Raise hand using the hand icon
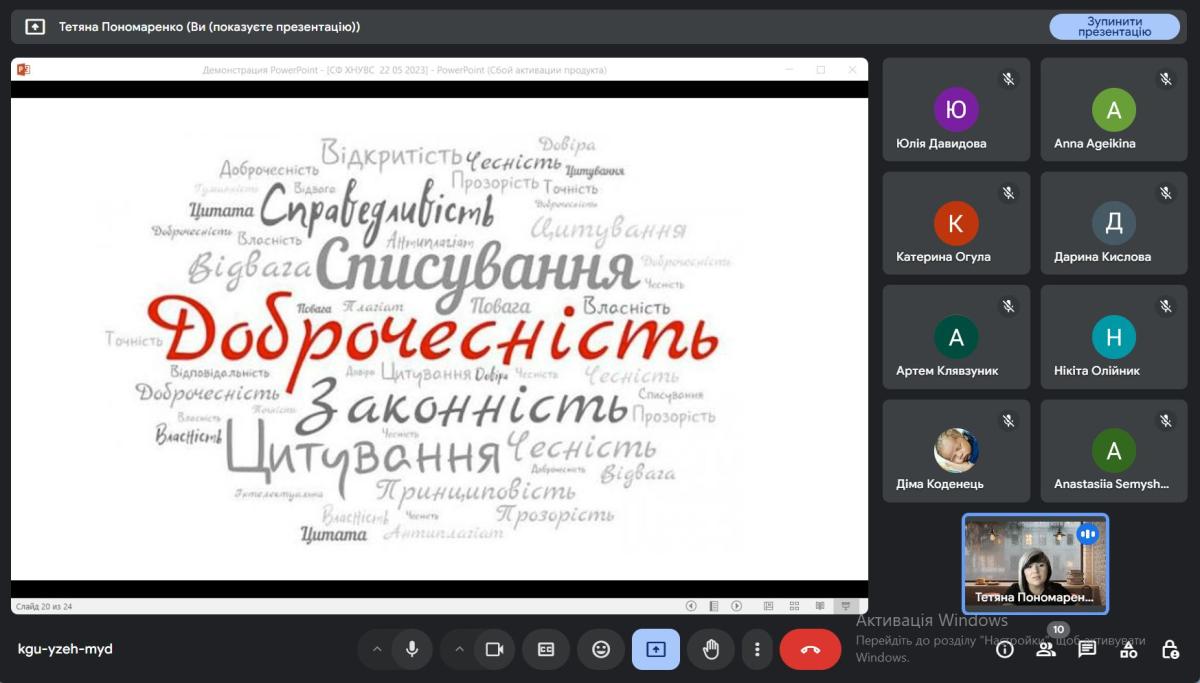The width and height of the screenshot is (1200, 683). pos(711,649)
